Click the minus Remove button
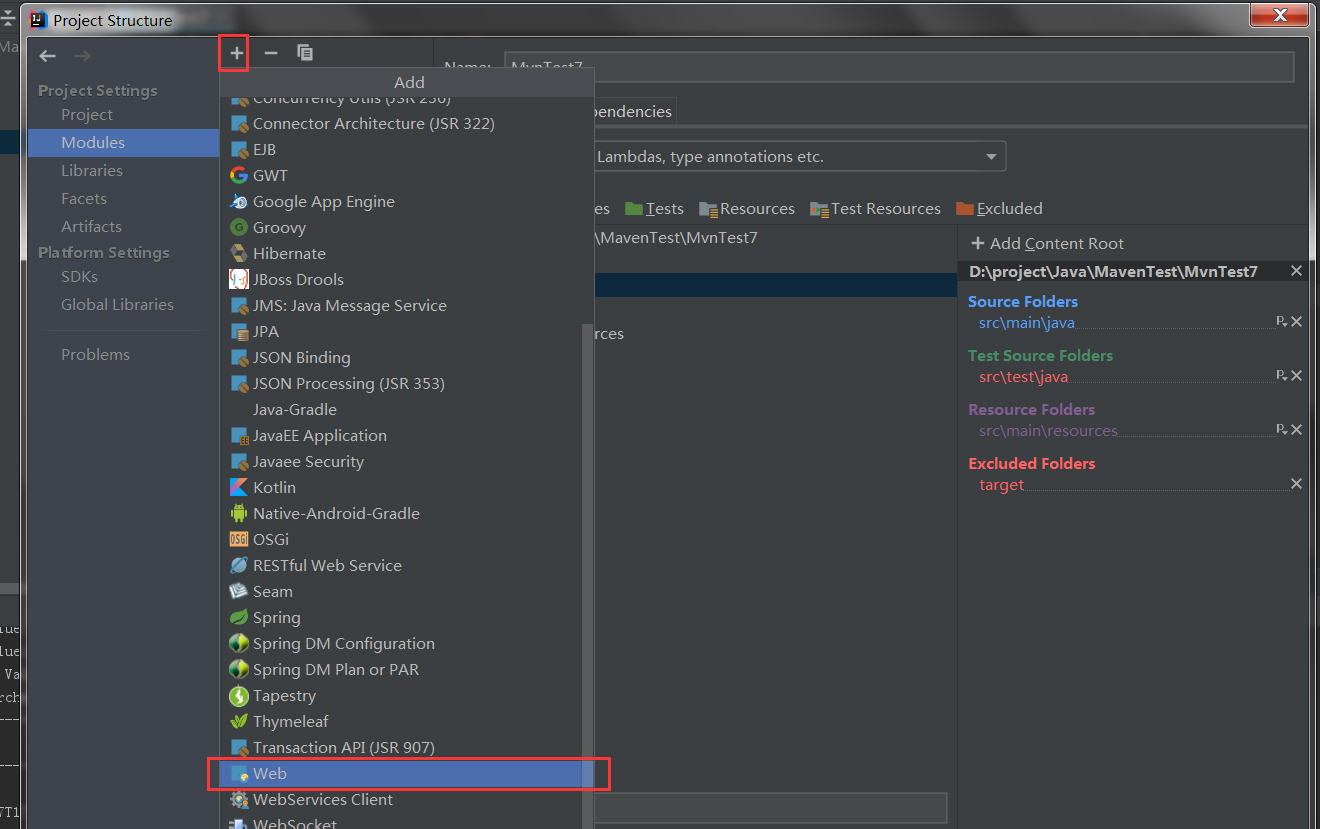 (271, 53)
